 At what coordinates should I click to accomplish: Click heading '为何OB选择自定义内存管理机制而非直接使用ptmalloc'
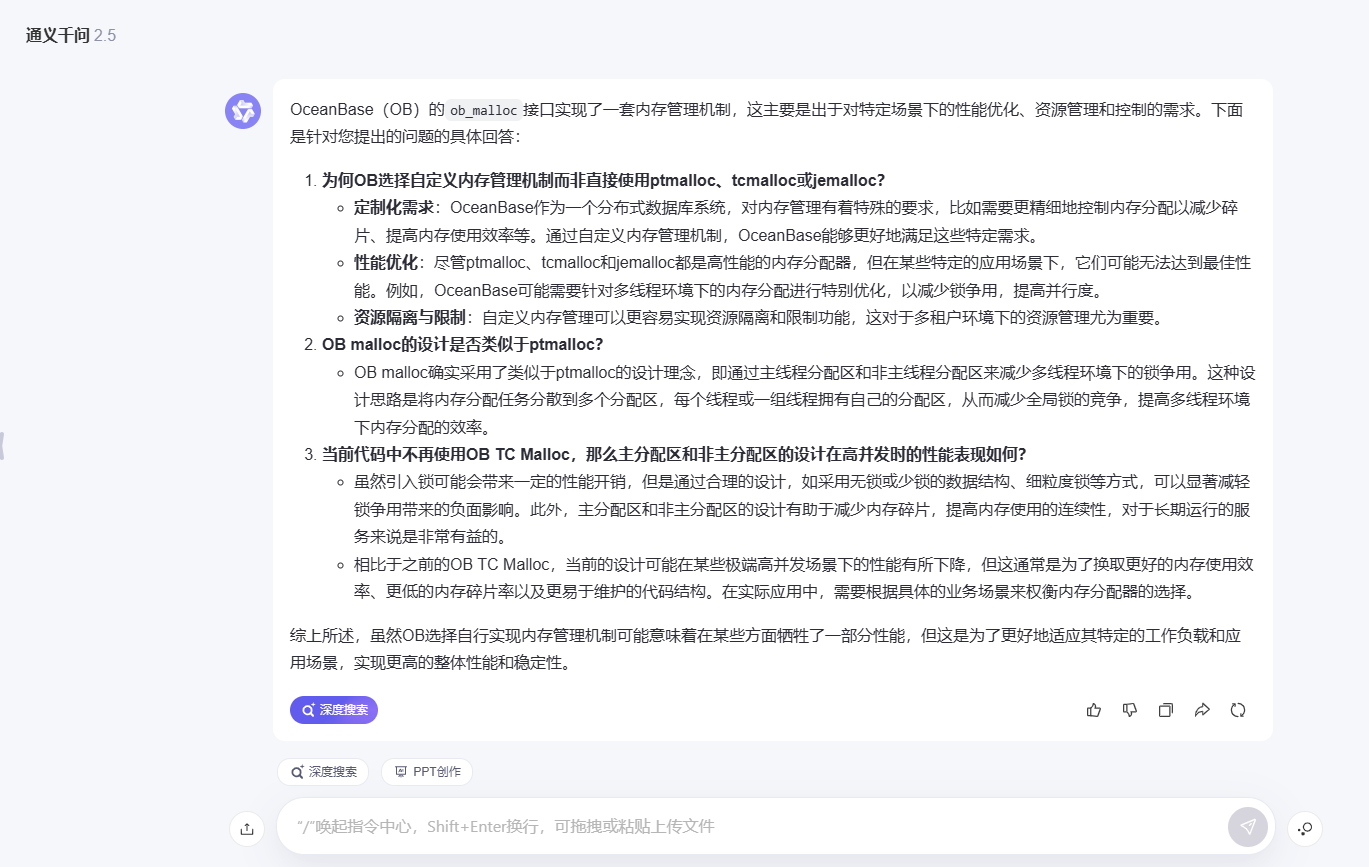coord(603,180)
